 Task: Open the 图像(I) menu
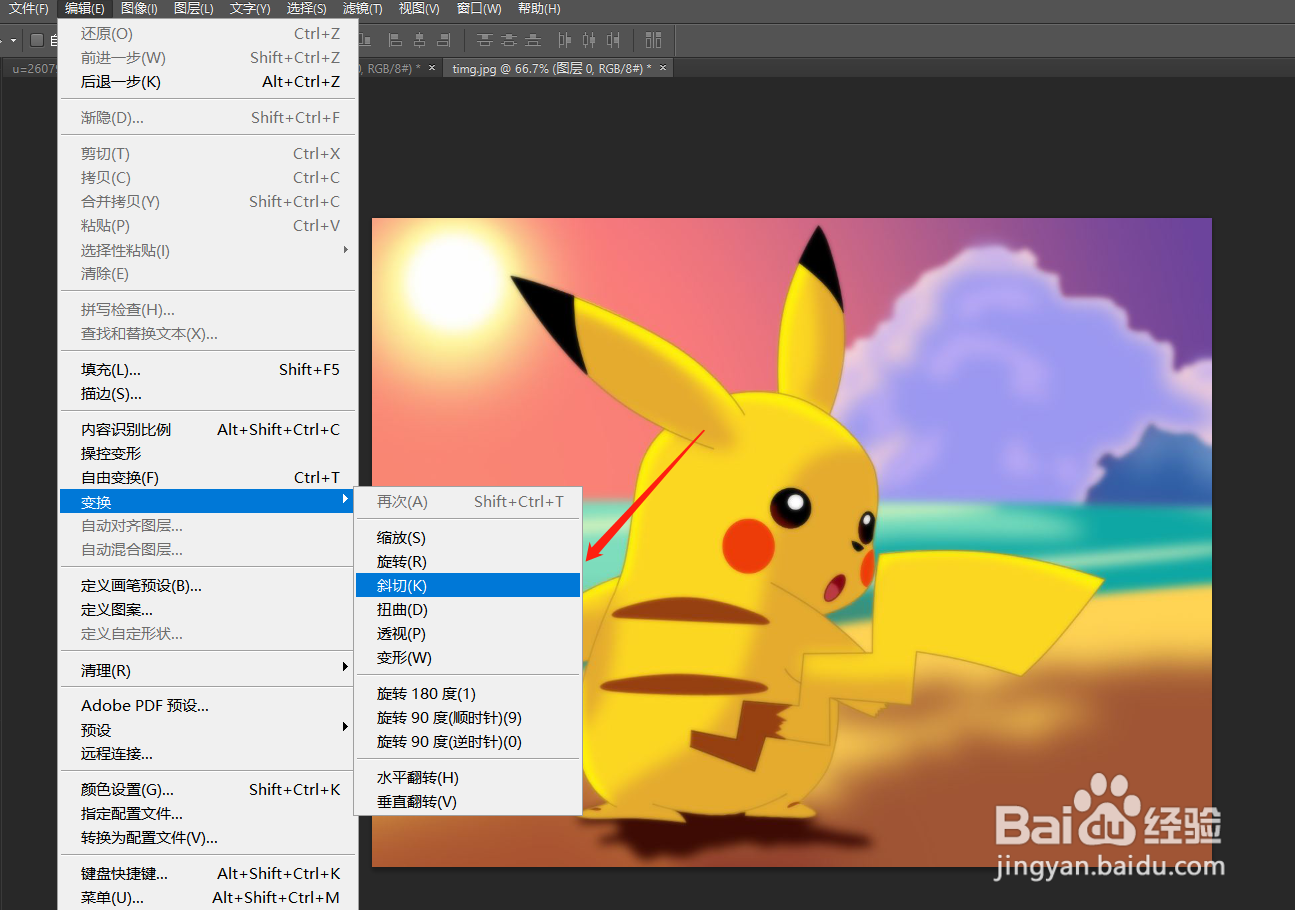(x=139, y=9)
